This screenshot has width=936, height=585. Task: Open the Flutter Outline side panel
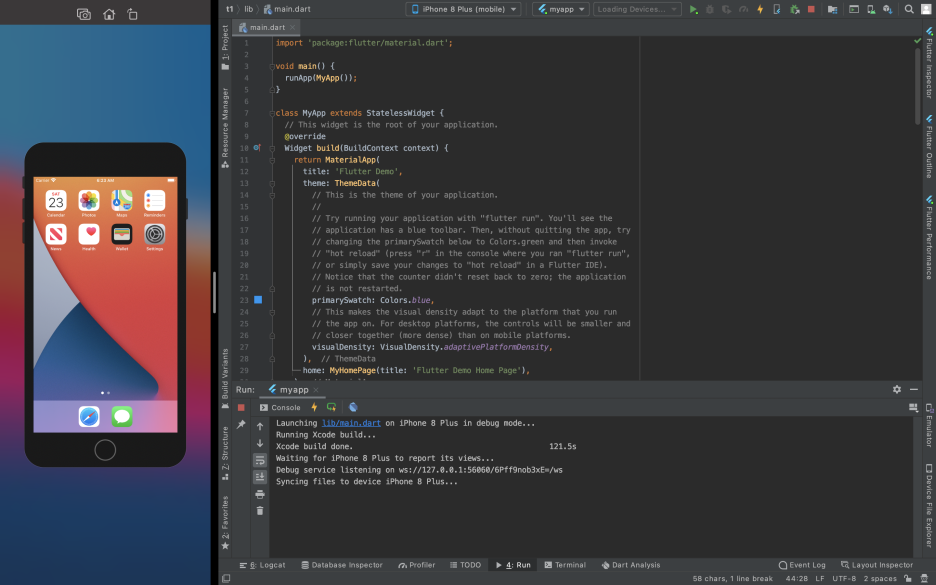[x=929, y=146]
